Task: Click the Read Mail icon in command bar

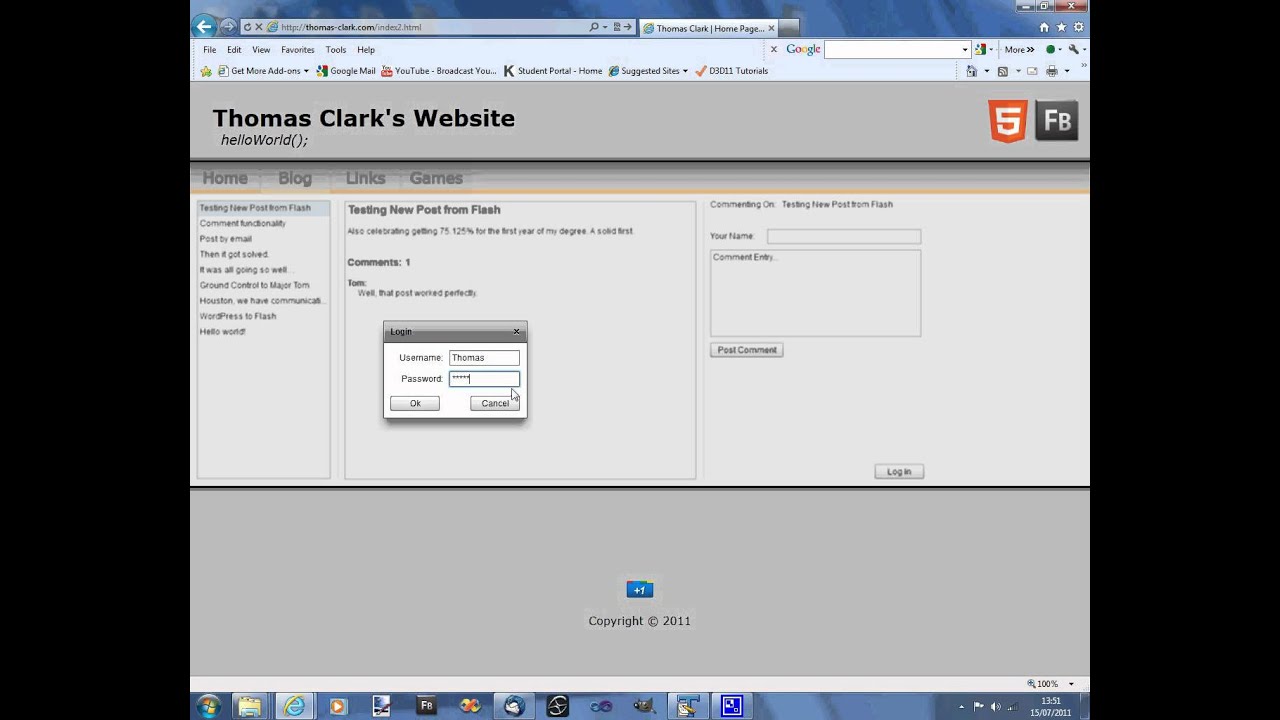Action: (1032, 71)
